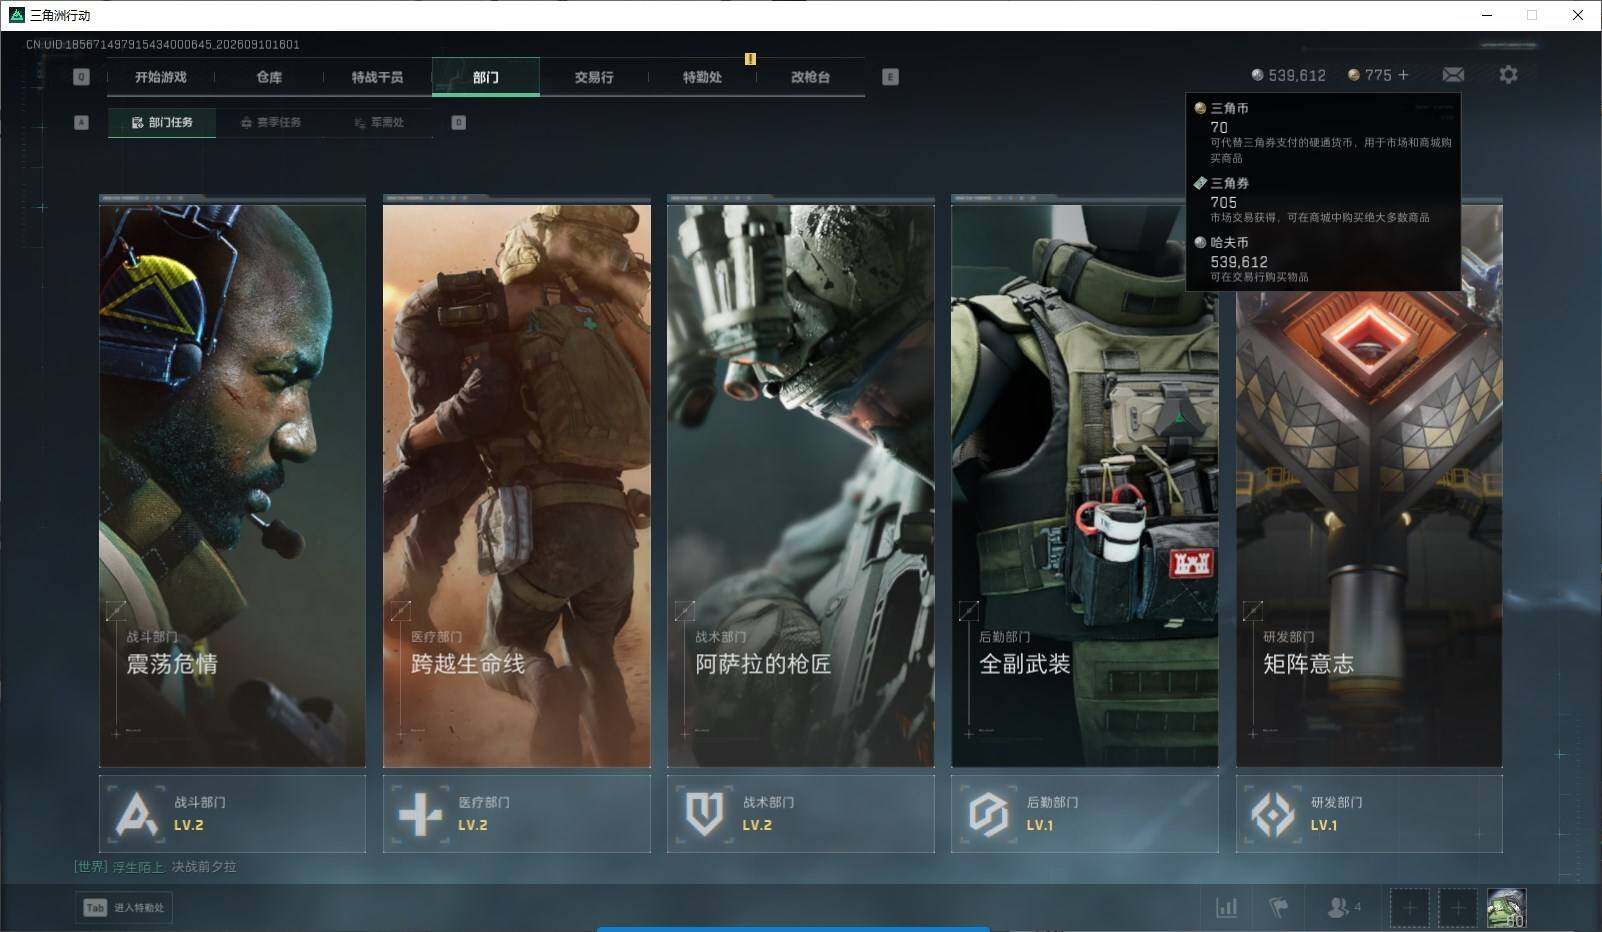Viewport: 1602px width, 932px height.
Task: Click the 三角币 coin icon in tooltip
Action: [x=1200, y=108]
